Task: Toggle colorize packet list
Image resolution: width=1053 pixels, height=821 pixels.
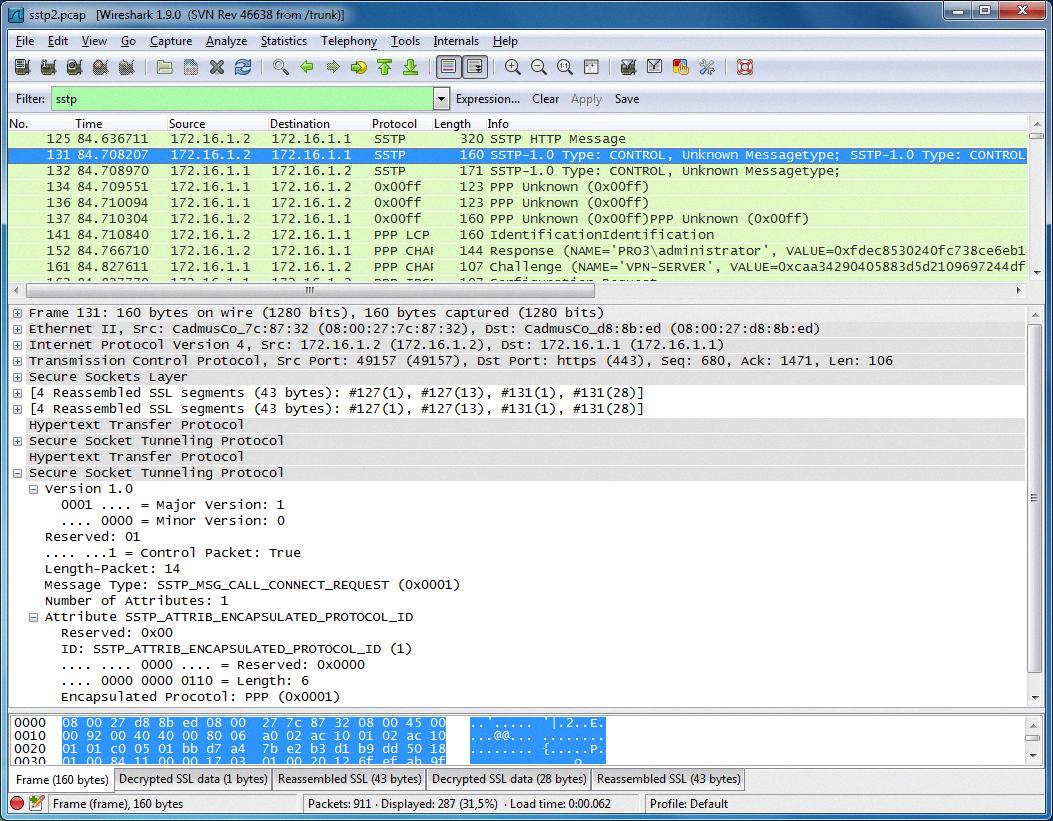Action: [x=449, y=67]
